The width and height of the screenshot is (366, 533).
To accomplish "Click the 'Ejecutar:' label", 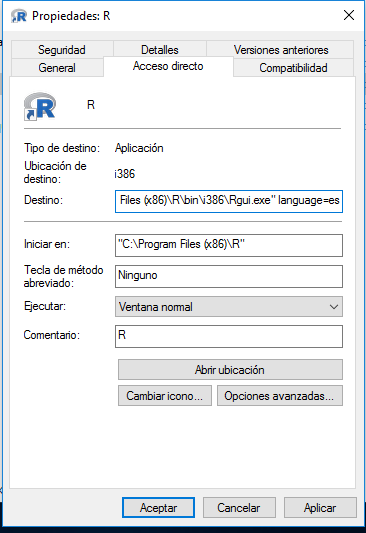I will click(x=45, y=306).
